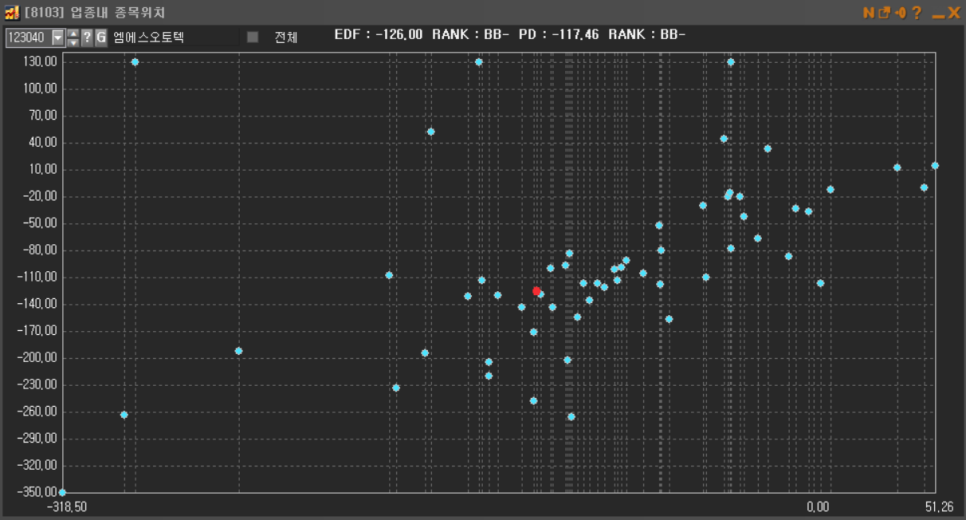Open the 123040 stock code dropdown
This screenshot has width=966, height=520.
(58, 38)
